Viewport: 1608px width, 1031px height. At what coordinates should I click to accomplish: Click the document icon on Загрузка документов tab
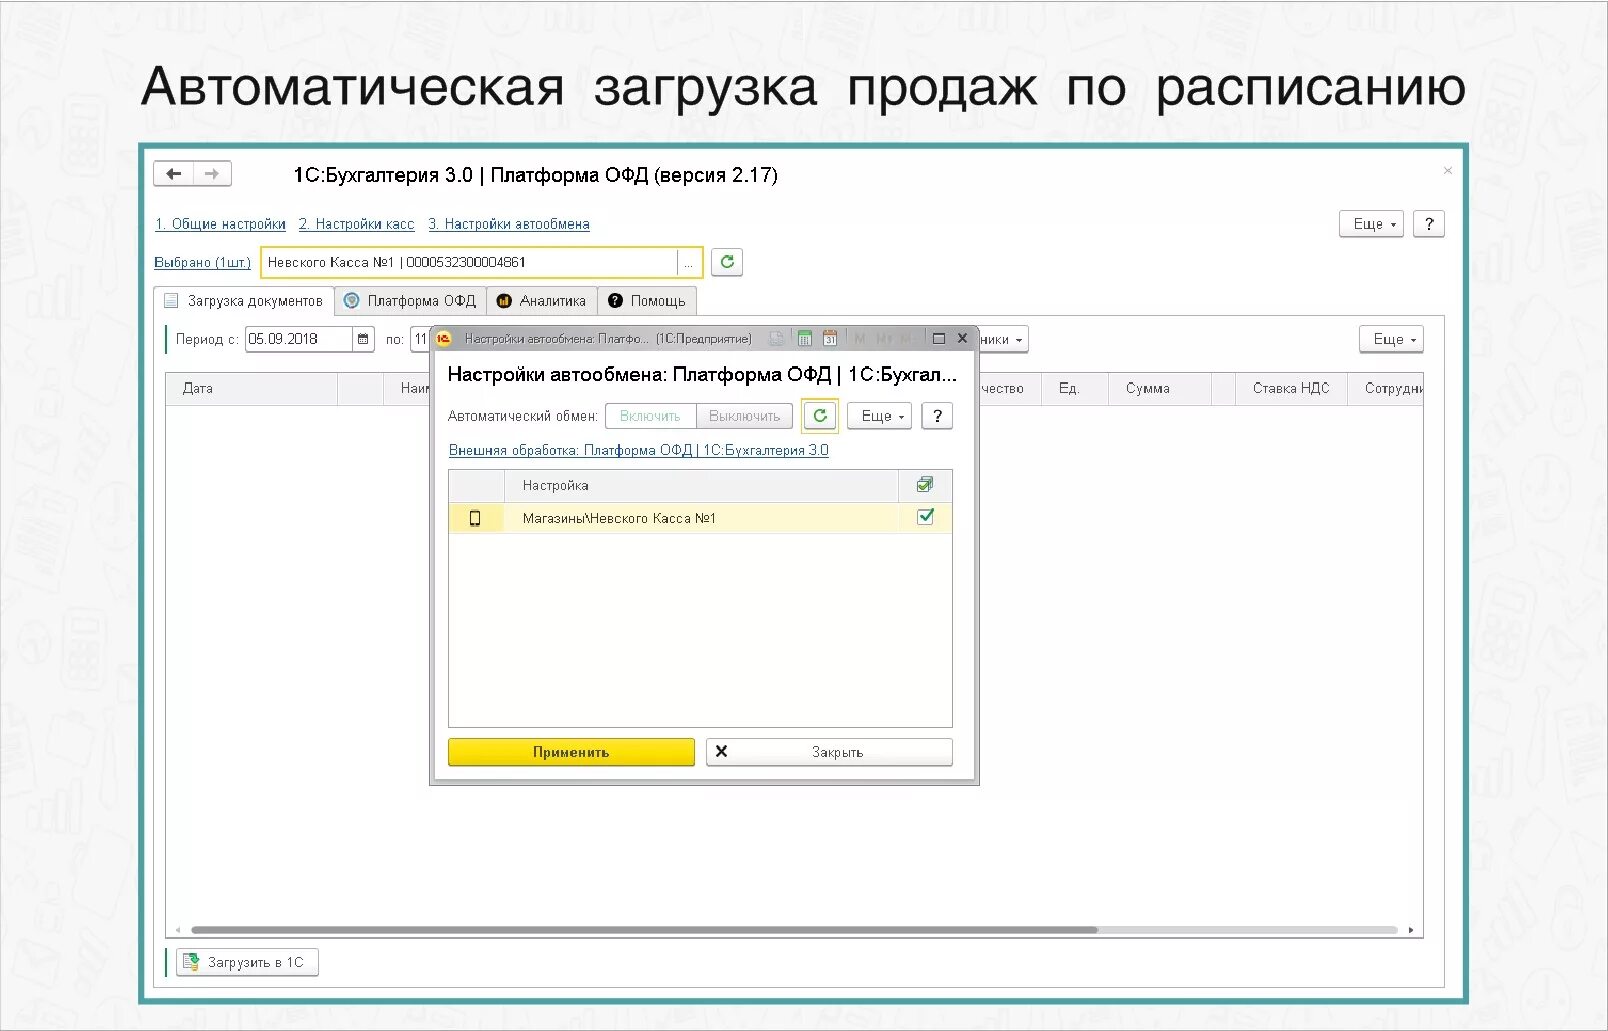pos(171,301)
